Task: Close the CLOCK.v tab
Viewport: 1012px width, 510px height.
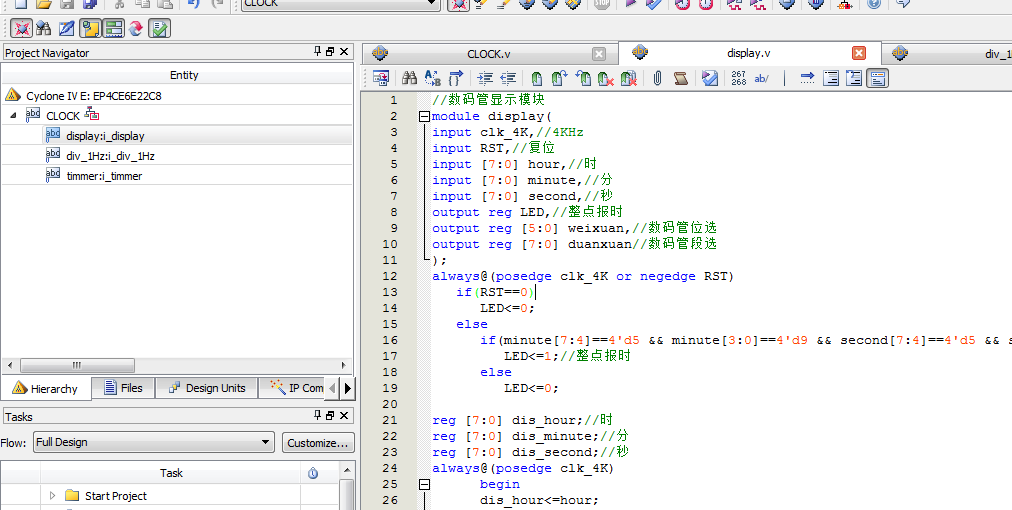Action: tap(599, 54)
